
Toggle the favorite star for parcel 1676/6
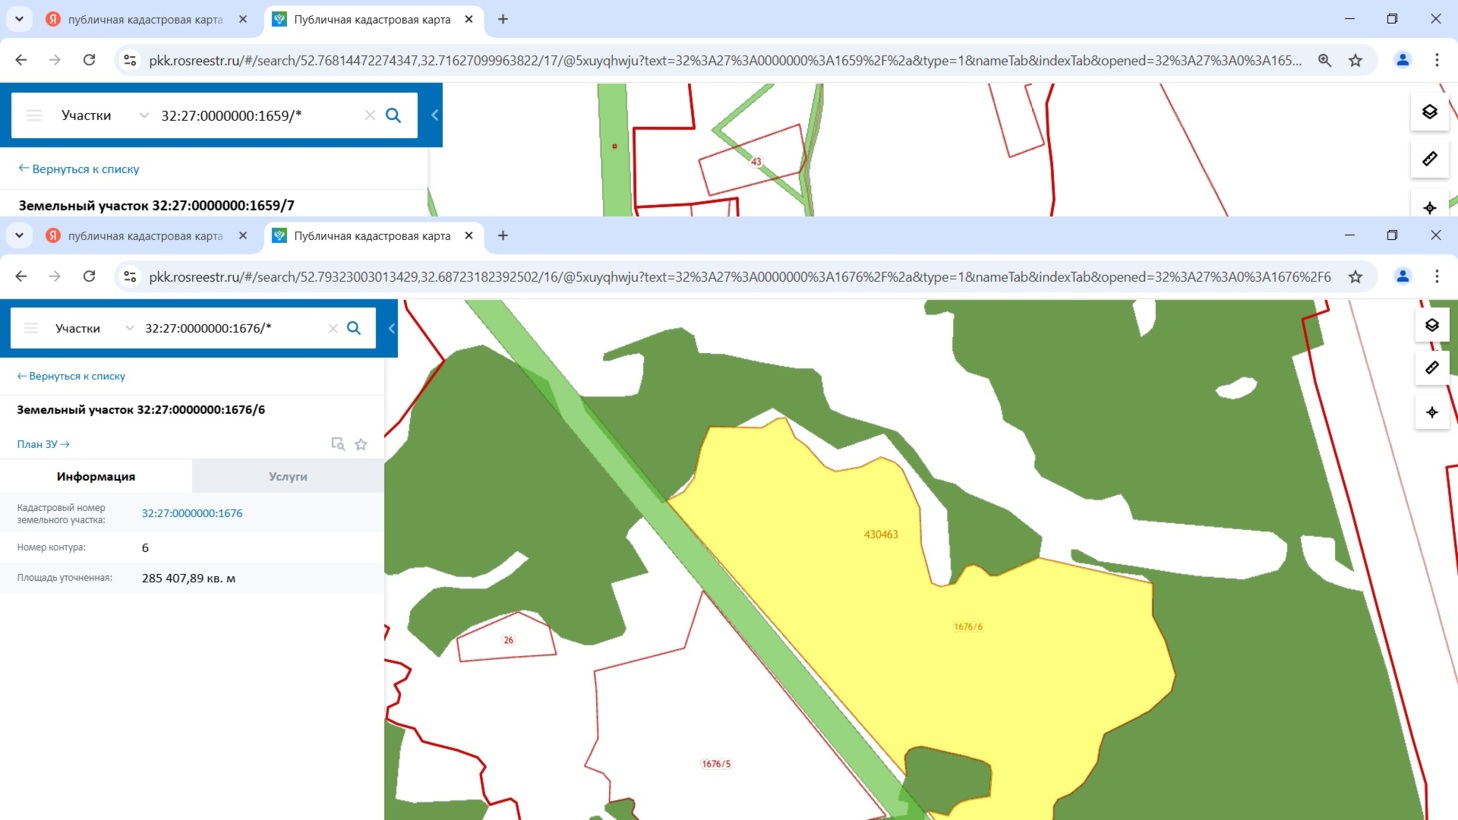click(x=361, y=444)
